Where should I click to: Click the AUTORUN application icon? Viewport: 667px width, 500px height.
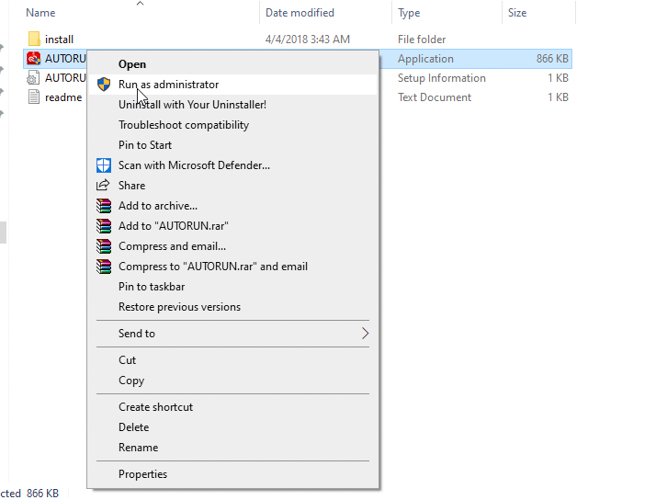34,59
